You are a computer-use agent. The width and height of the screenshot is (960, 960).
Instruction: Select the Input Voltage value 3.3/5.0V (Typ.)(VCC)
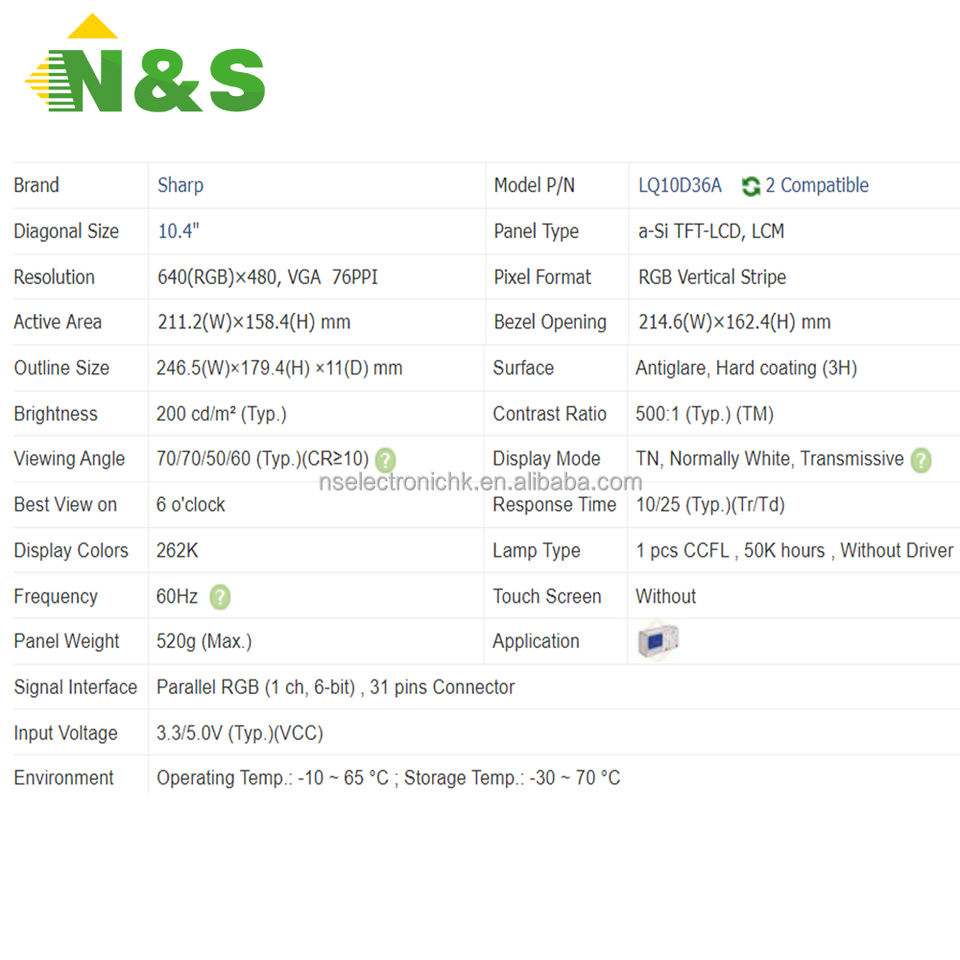pos(239,733)
